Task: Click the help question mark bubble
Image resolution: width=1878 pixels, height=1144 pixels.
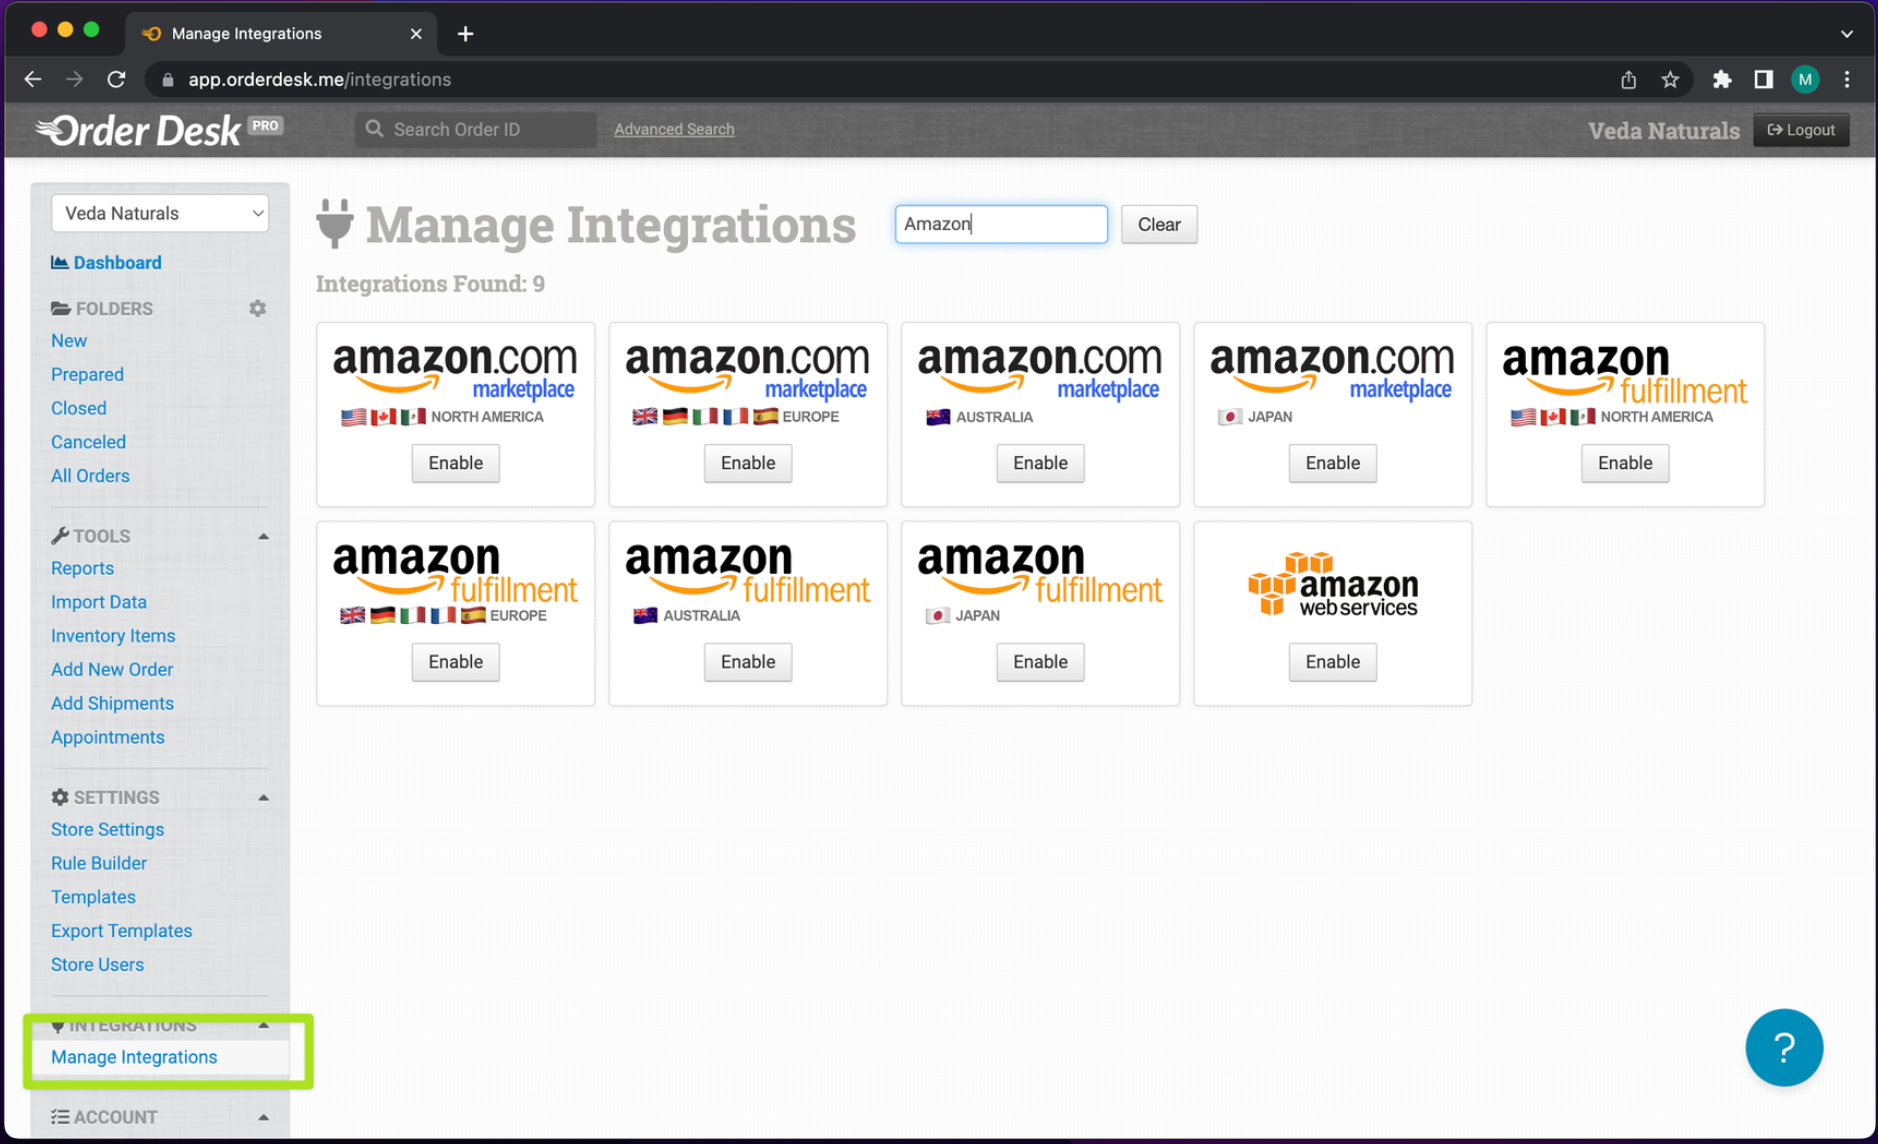Action: coord(1783,1047)
